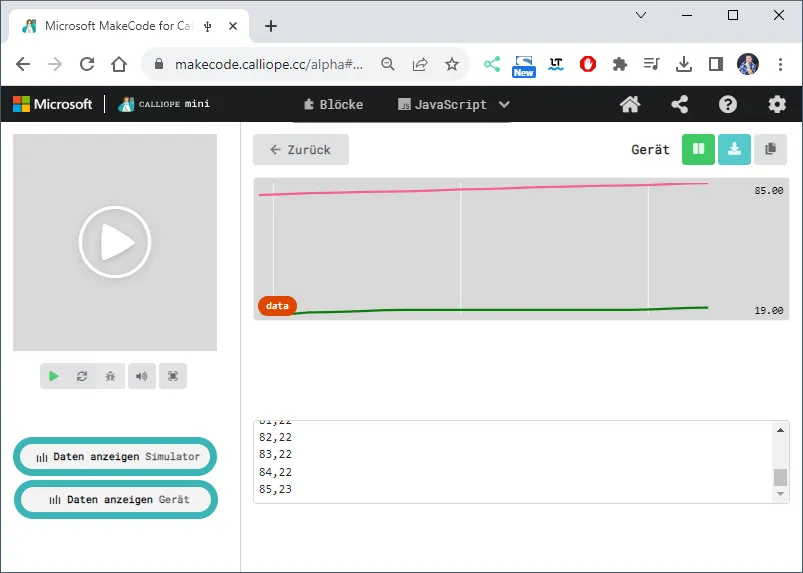This screenshot has height=573, width=803.
Task: Share the project via share icon
Action: (679, 104)
